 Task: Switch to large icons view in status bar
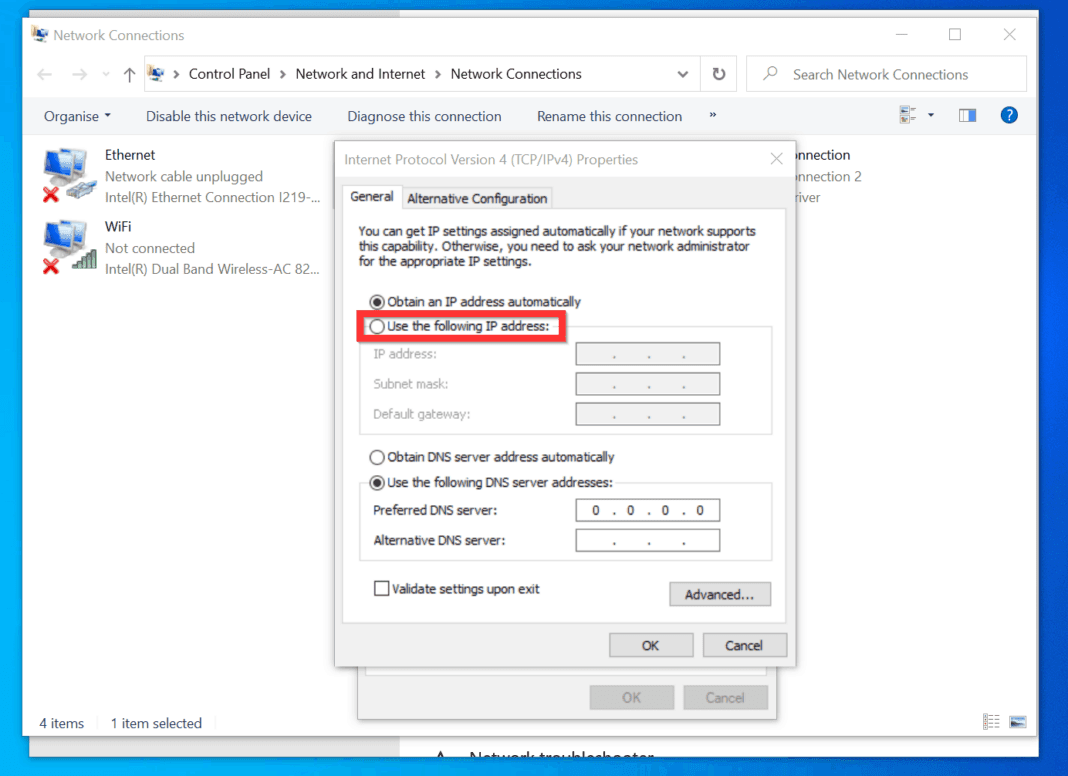1018,721
